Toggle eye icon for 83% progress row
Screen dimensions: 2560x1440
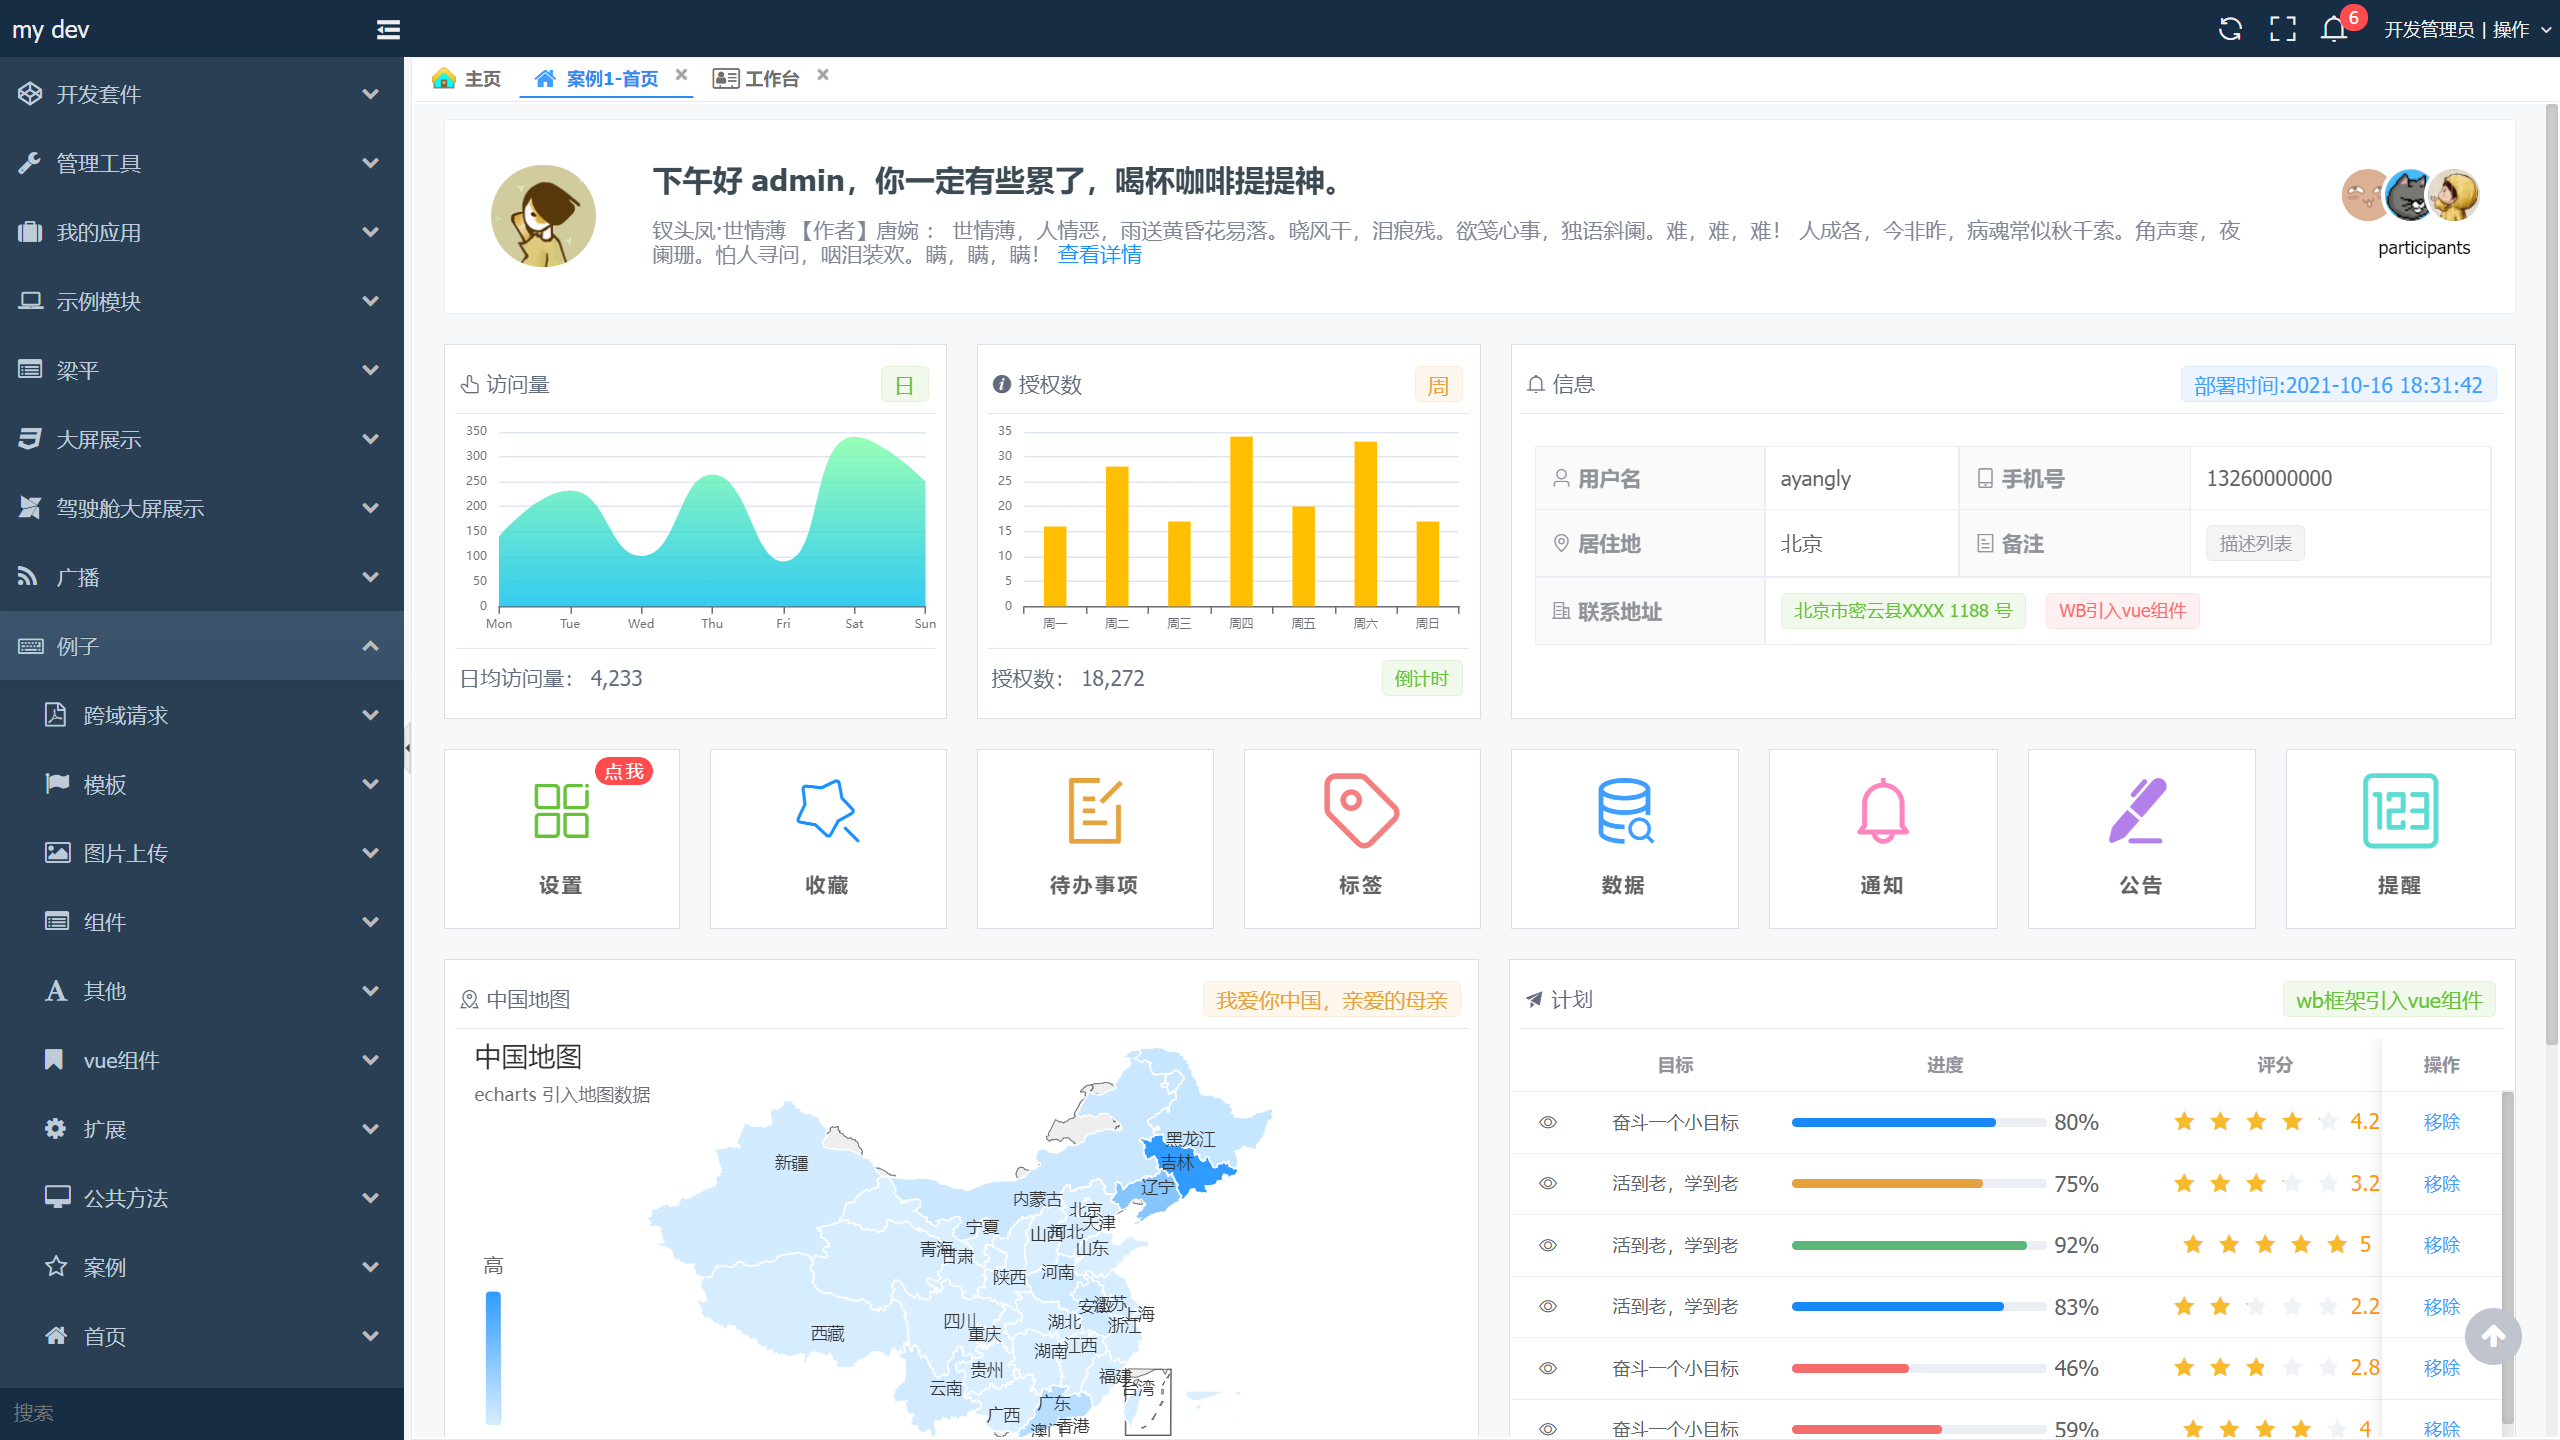coord(1548,1306)
